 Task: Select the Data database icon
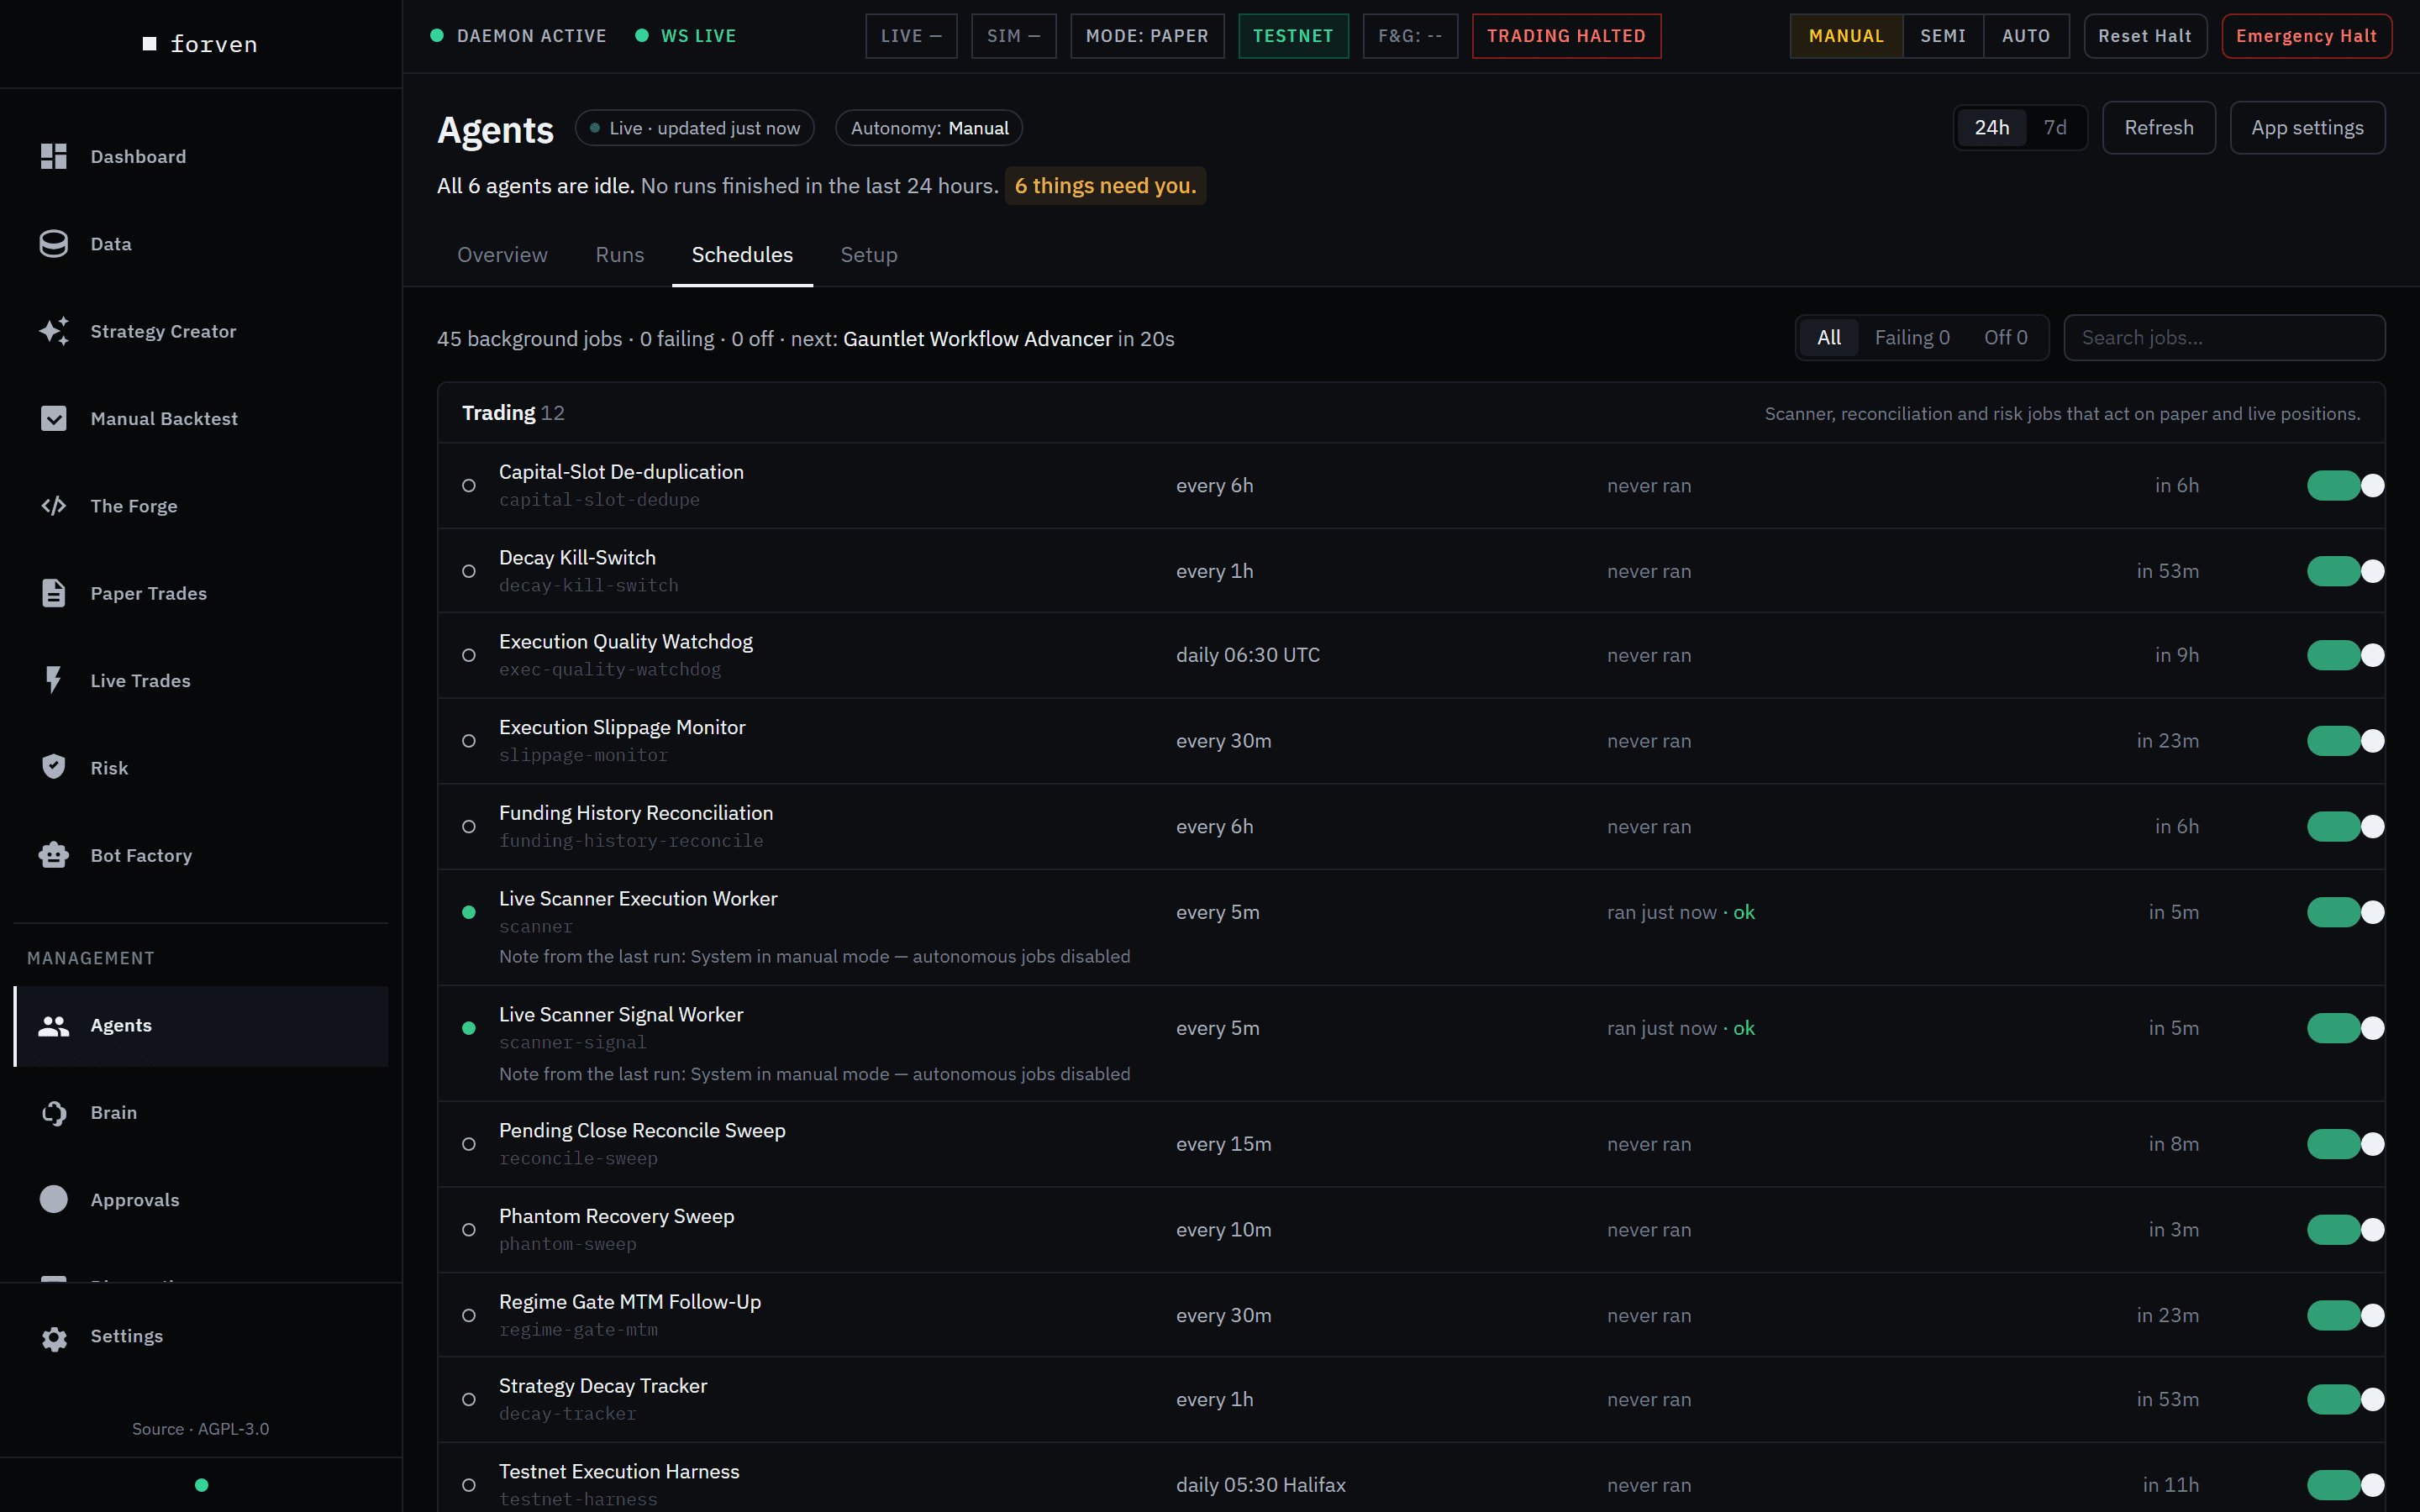[54, 244]
